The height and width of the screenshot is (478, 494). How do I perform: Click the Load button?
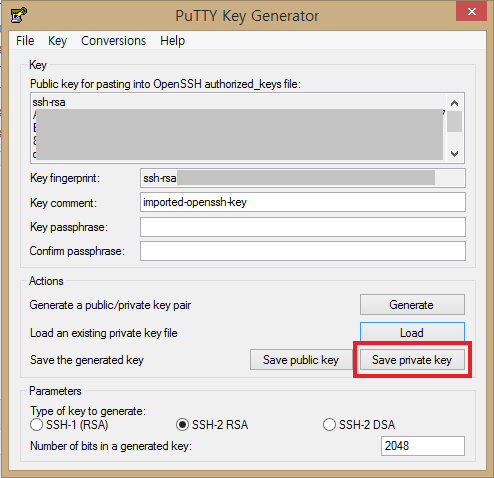(412, 332)
